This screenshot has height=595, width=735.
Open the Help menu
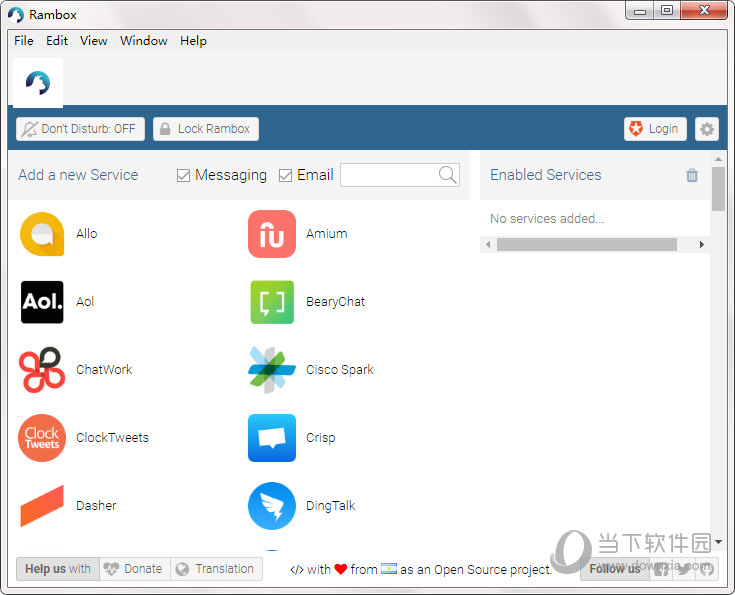(x=193, y=41)
